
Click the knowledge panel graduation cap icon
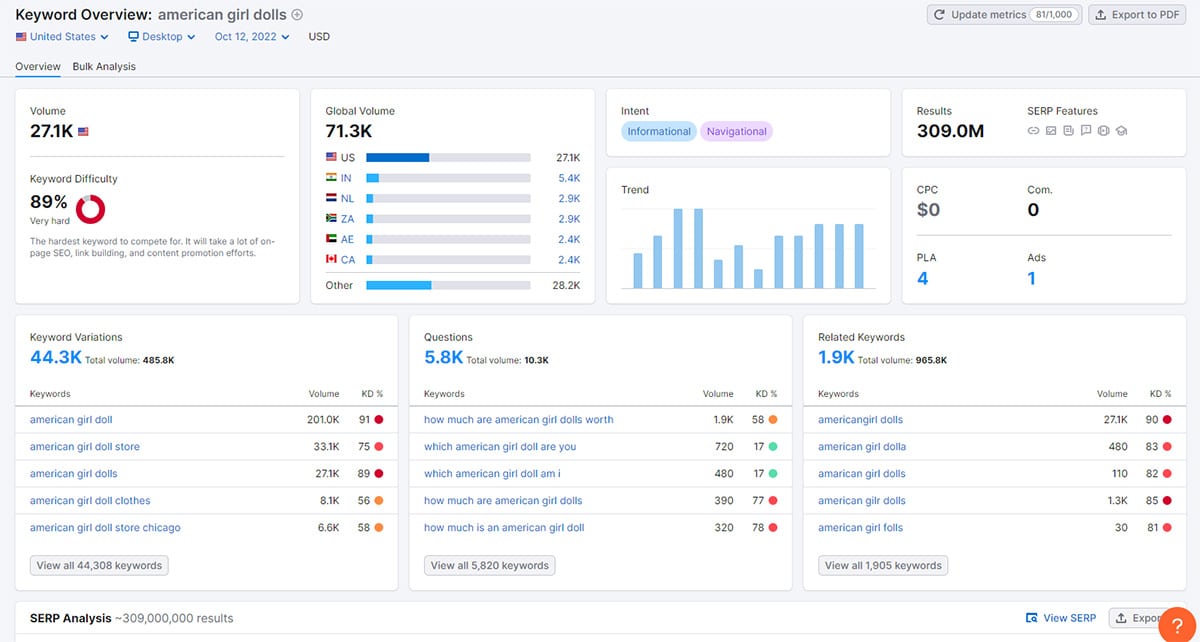1121,131
